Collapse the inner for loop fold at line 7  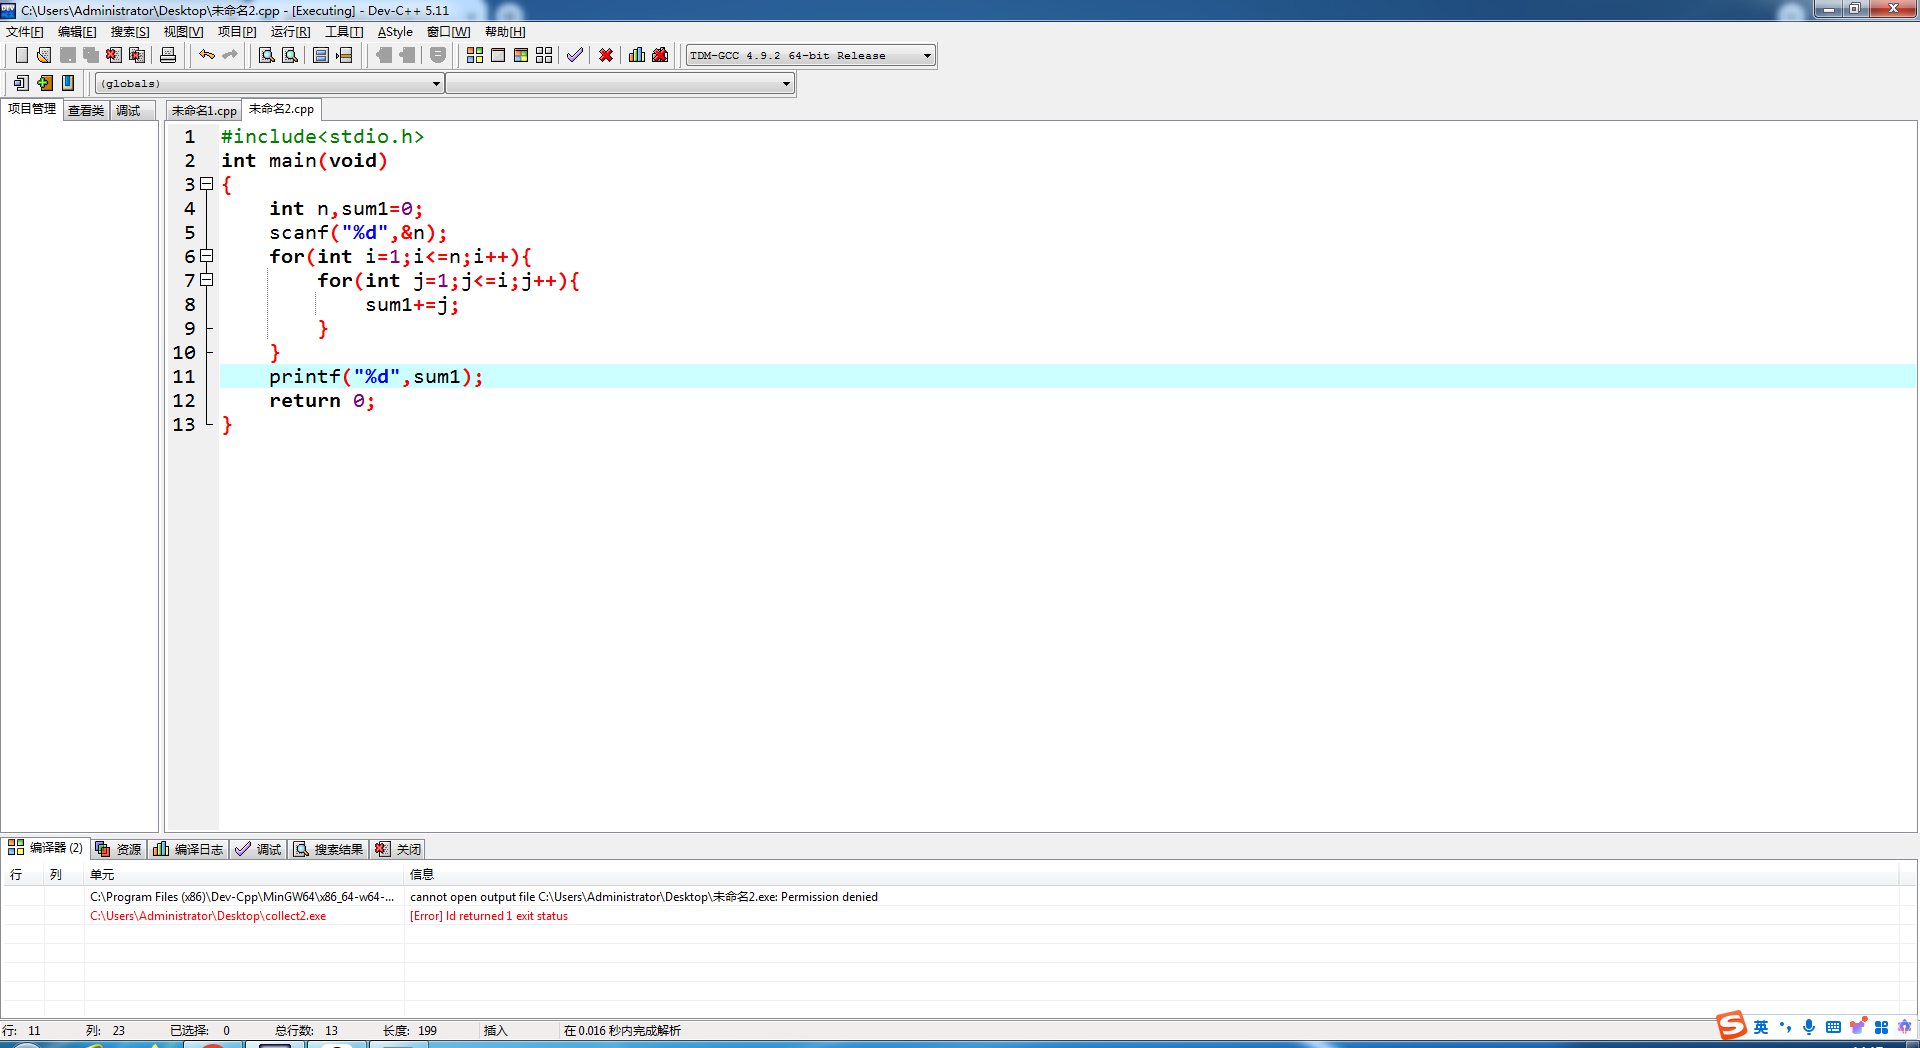click(207, 280)
